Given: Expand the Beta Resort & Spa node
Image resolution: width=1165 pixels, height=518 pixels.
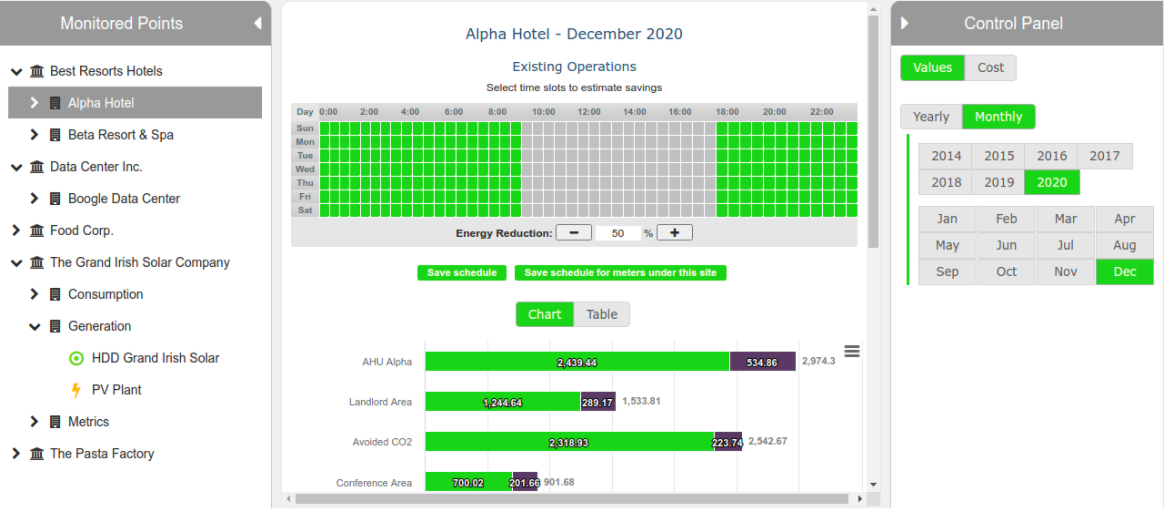Looking at the screenshot, I should (x=33, y=135).
